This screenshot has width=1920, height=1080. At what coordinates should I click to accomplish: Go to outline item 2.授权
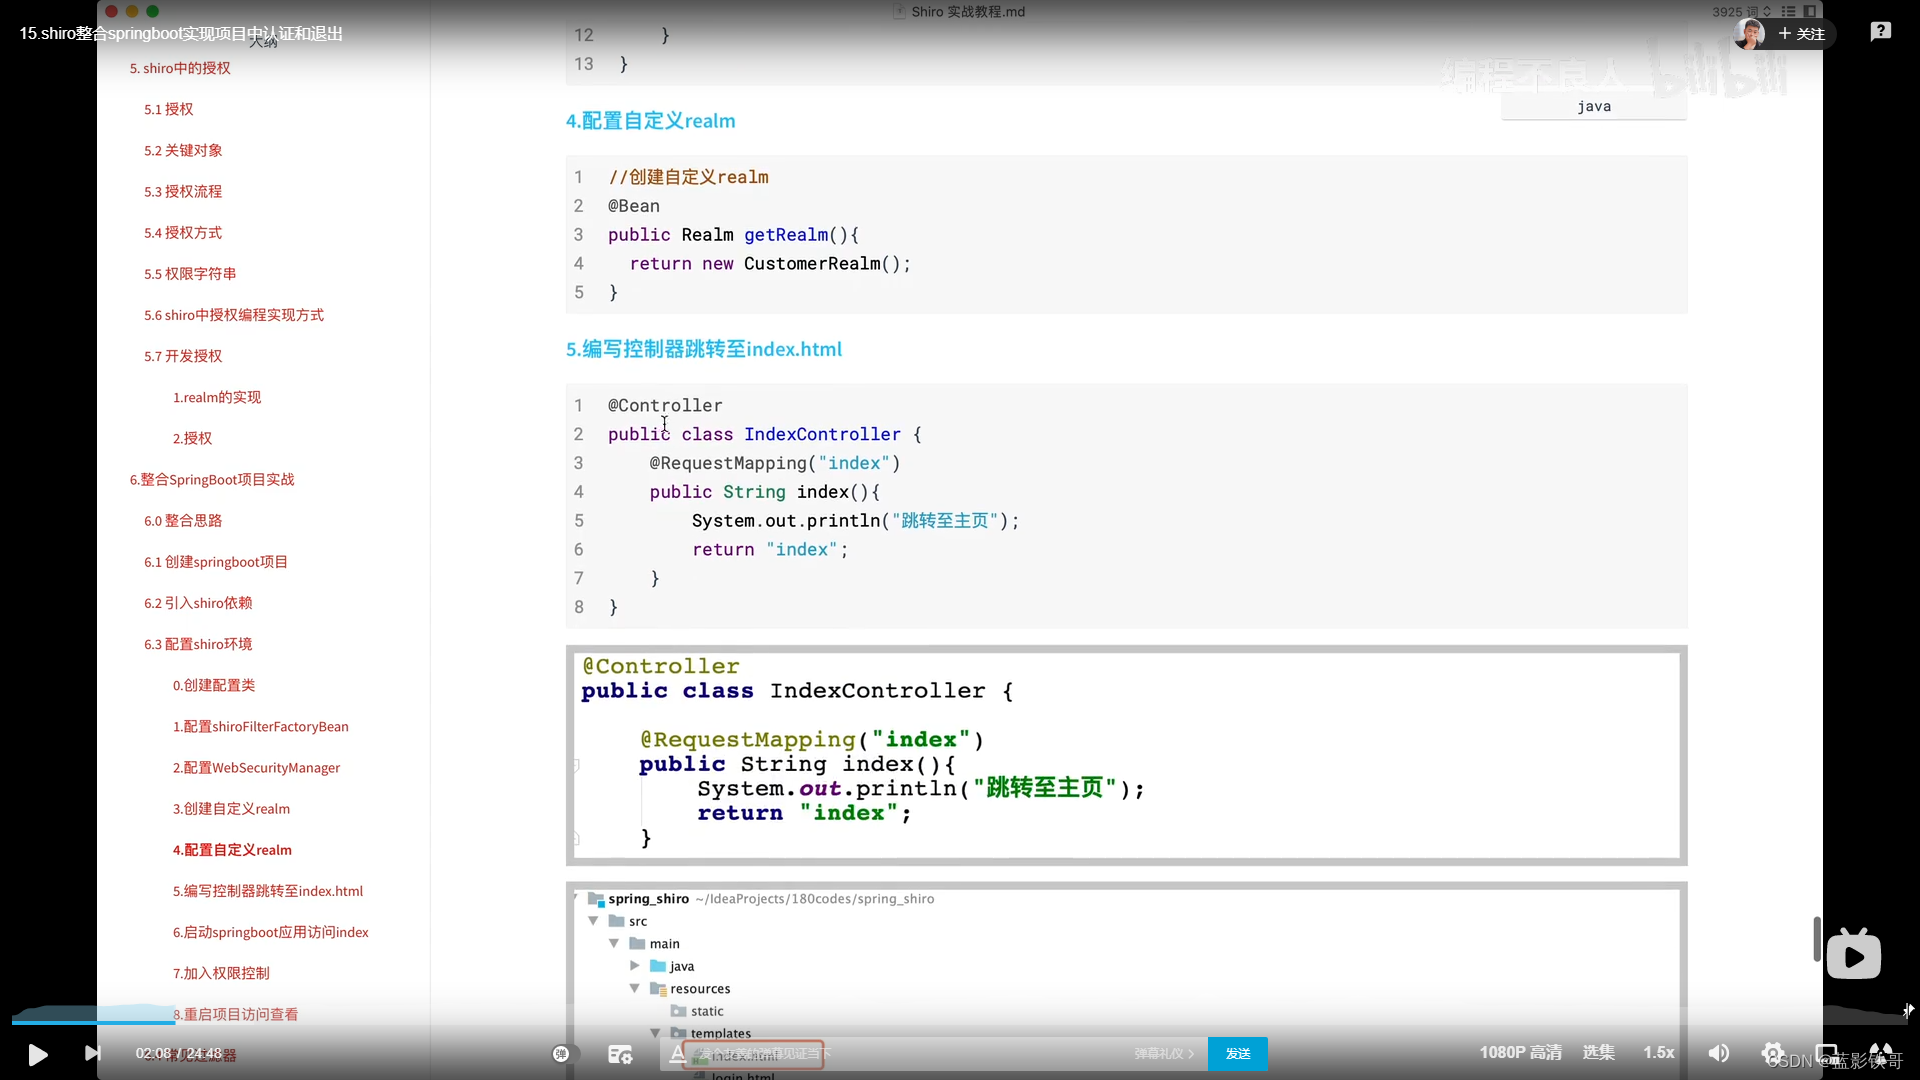(x=192, y=438)
